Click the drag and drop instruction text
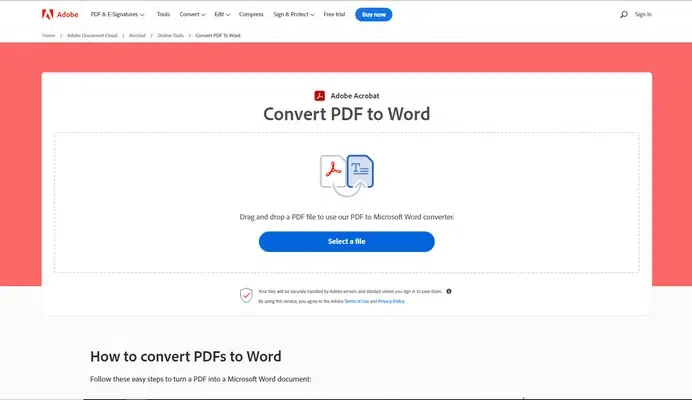This screenshot has height=400, width=692. 346,217
